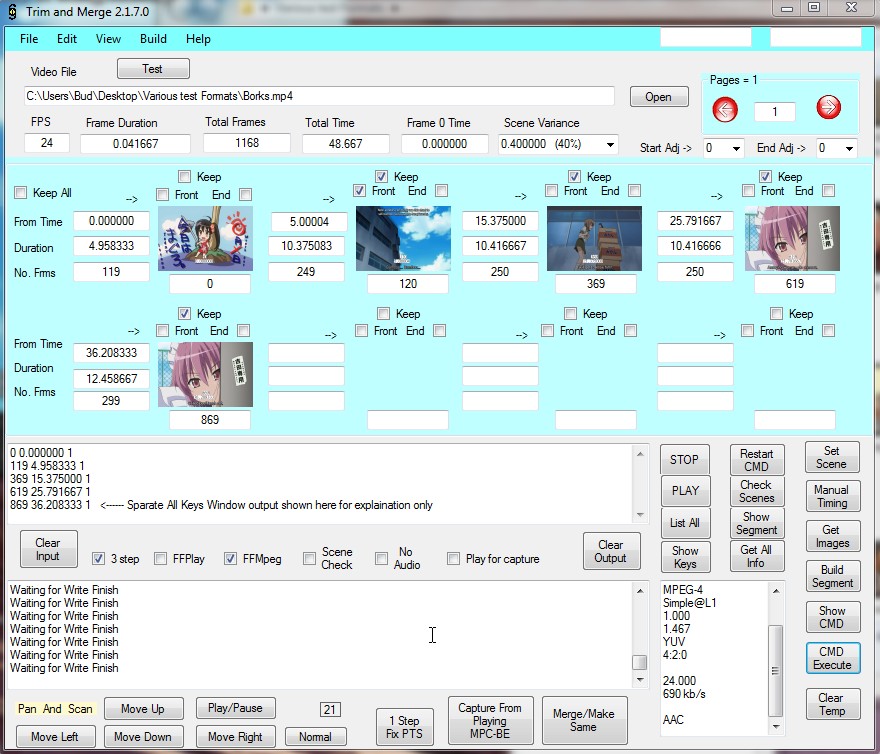Click the Clear Temp button
The image size is (880, 754).
click(x=832, y=704)
